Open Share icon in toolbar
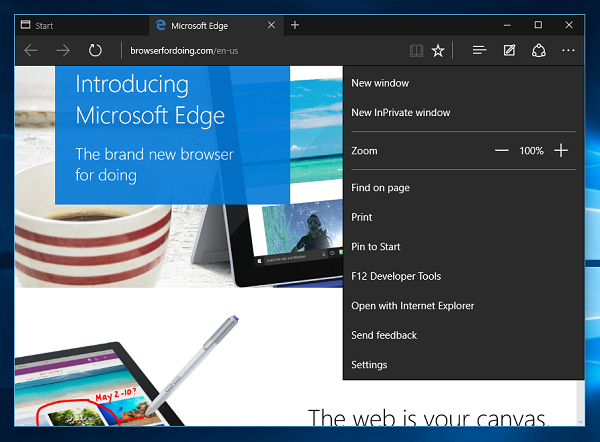Image resolution: width=600 pixels, height=442 pixels. (539, 51)
